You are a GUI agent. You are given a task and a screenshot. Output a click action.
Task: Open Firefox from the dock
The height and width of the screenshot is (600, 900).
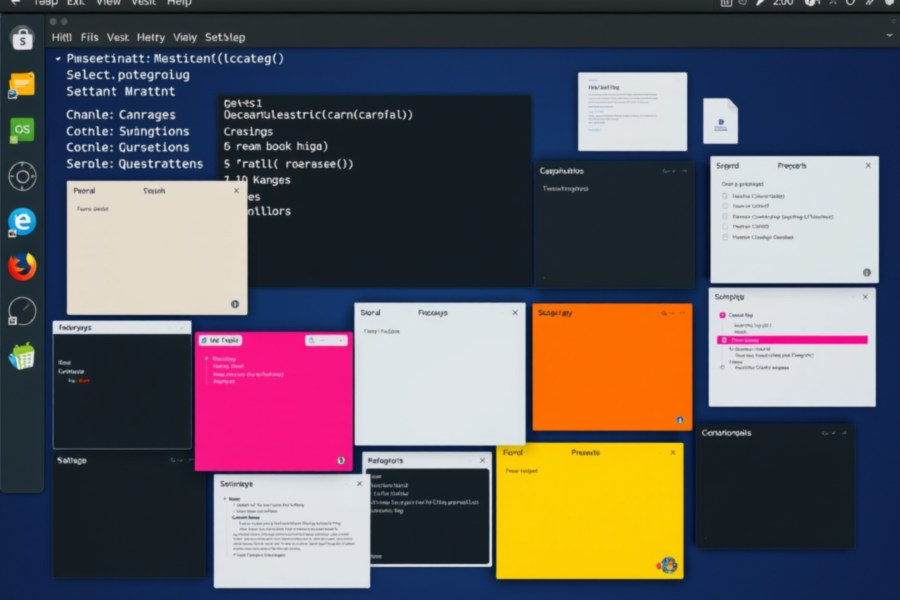pos(22,267)
